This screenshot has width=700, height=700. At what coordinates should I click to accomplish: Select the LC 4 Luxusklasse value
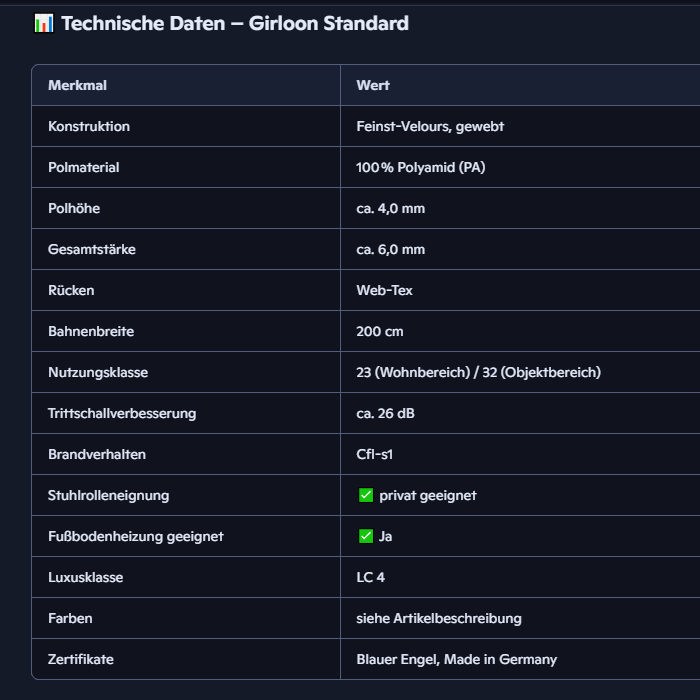pyautogui.click(x=371, y=577)
